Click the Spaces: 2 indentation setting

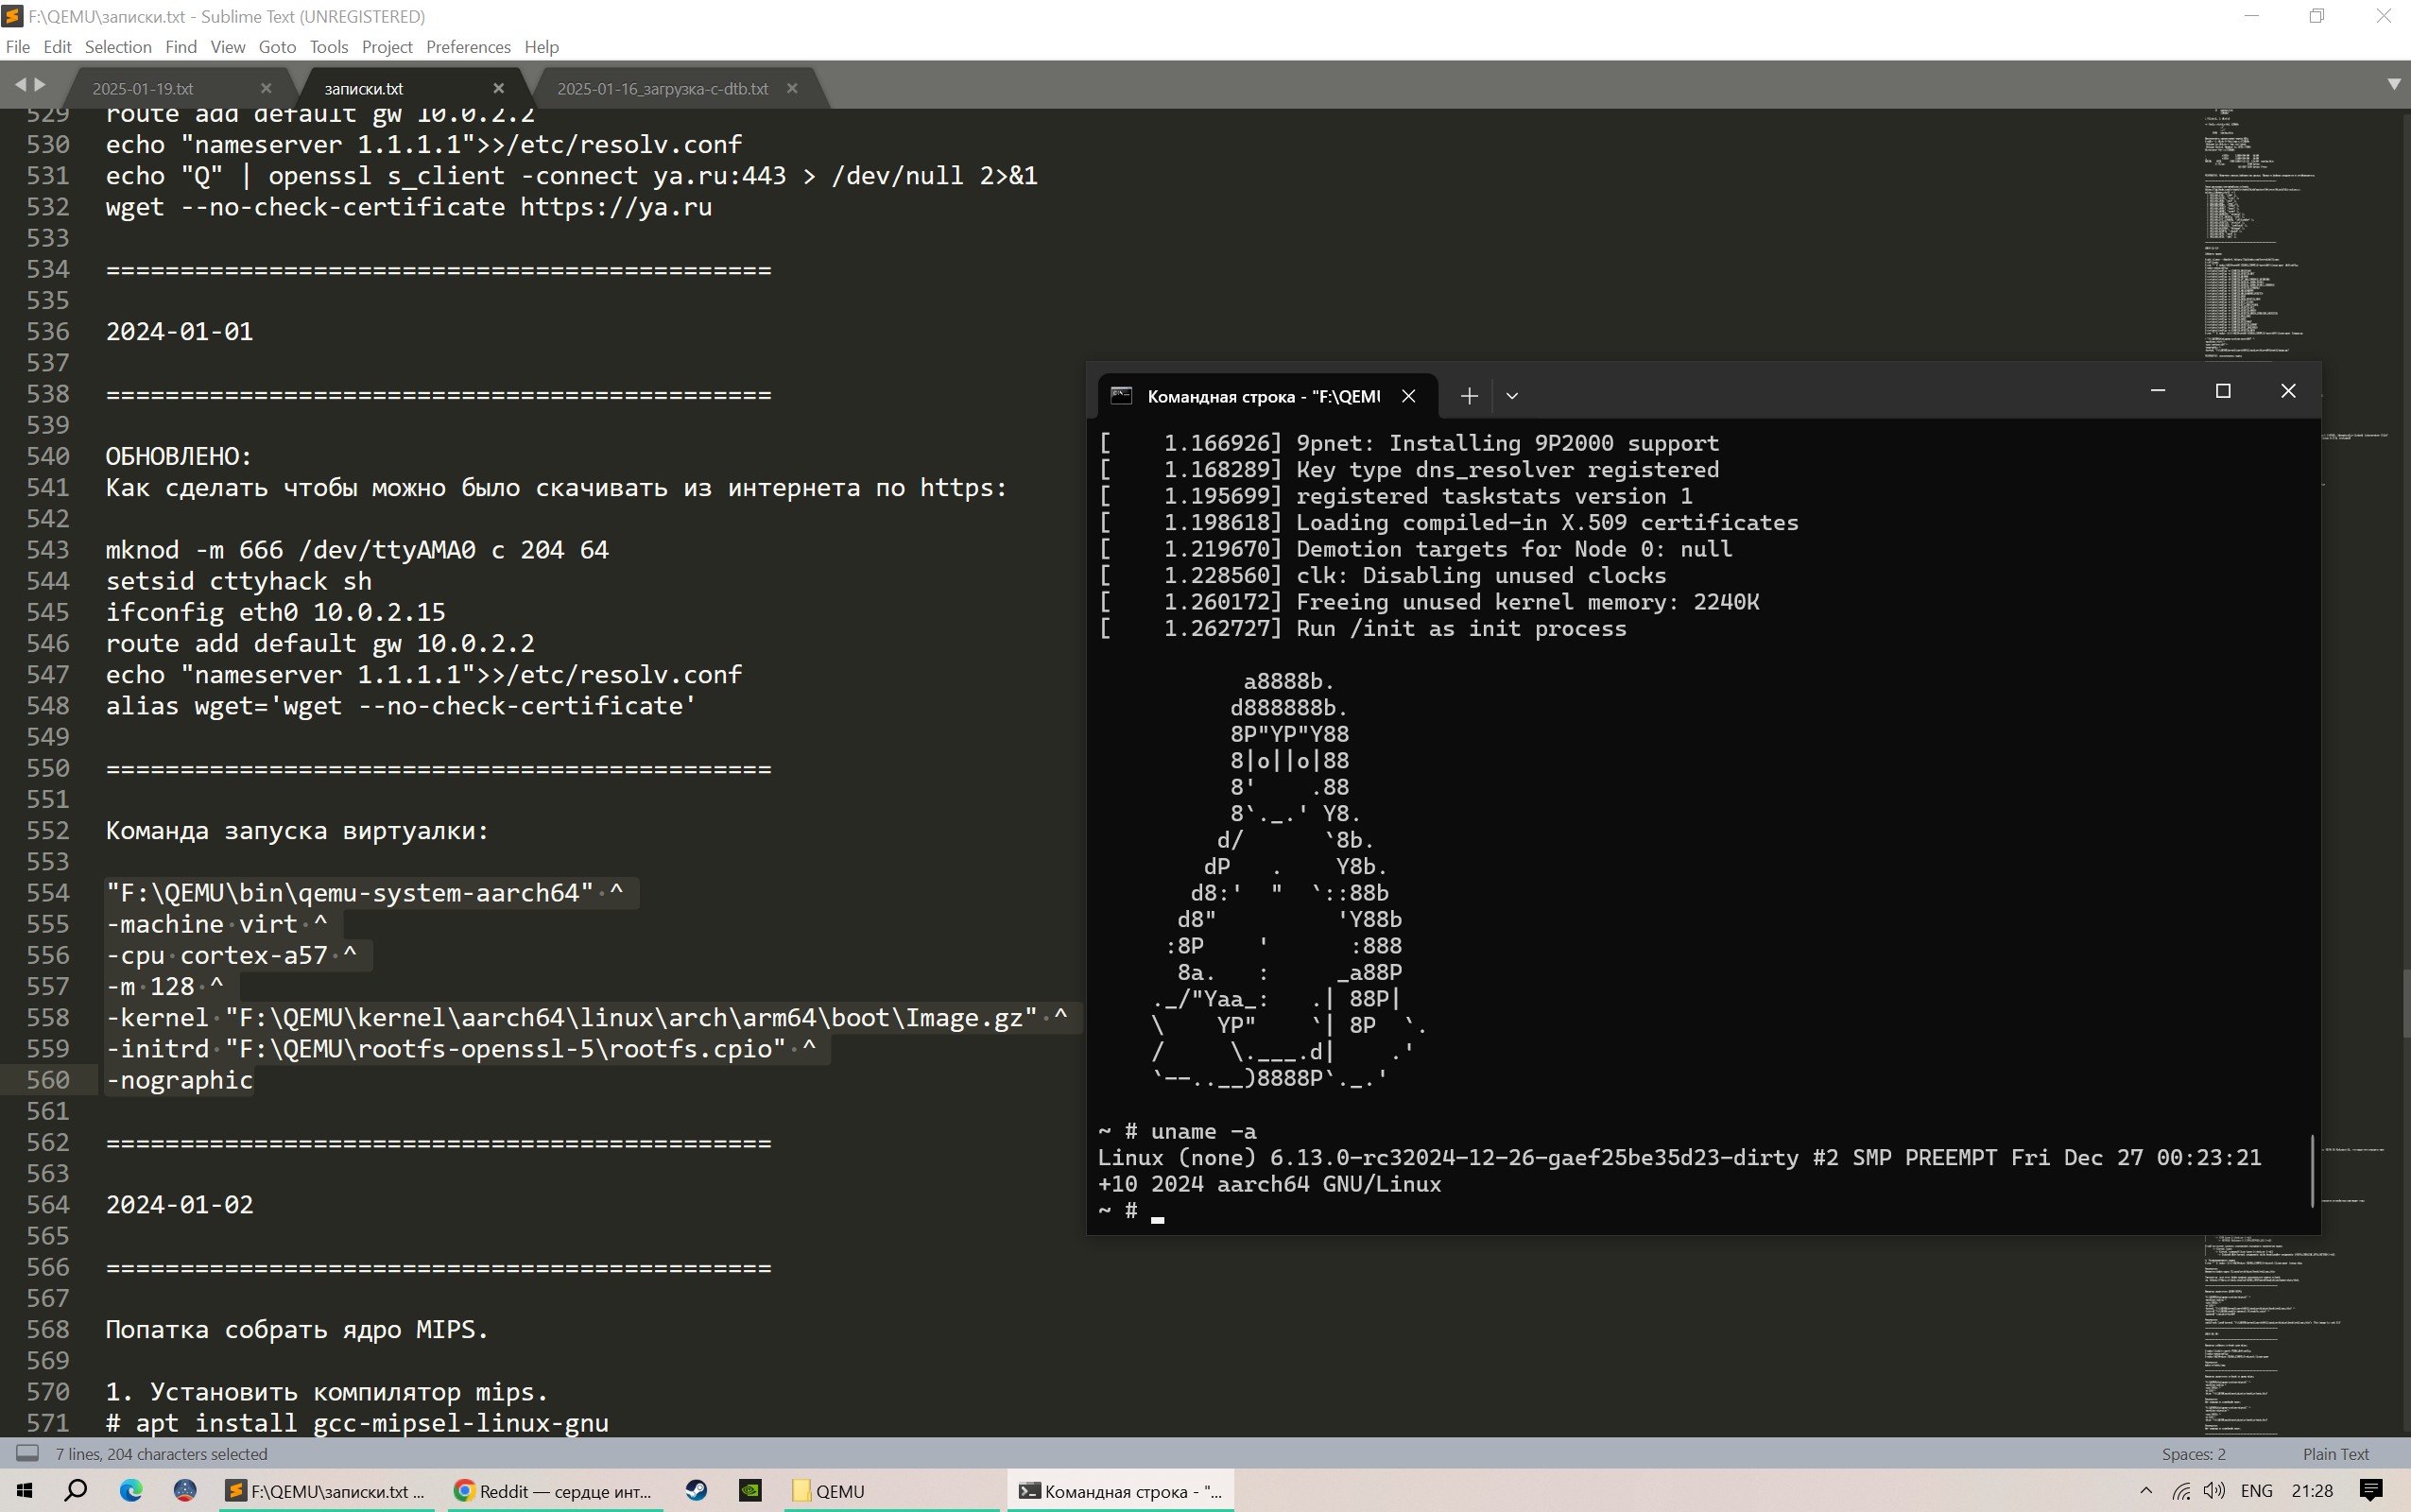(2193, 1453)
